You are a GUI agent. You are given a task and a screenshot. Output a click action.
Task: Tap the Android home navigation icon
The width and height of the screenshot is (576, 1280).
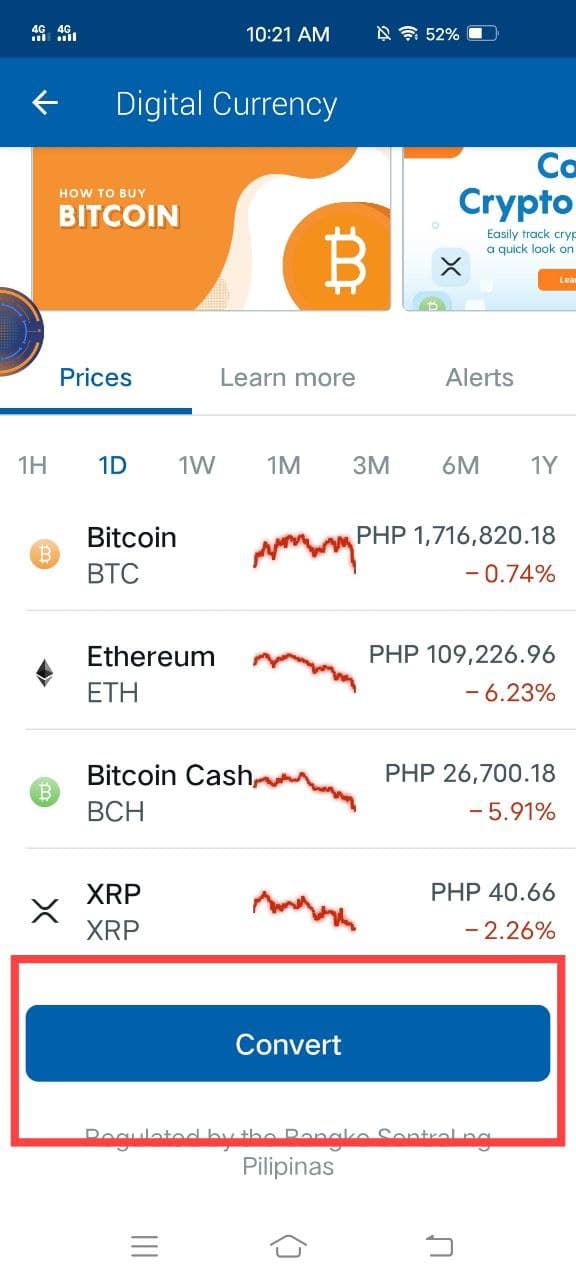click(x=288, y=1246)
